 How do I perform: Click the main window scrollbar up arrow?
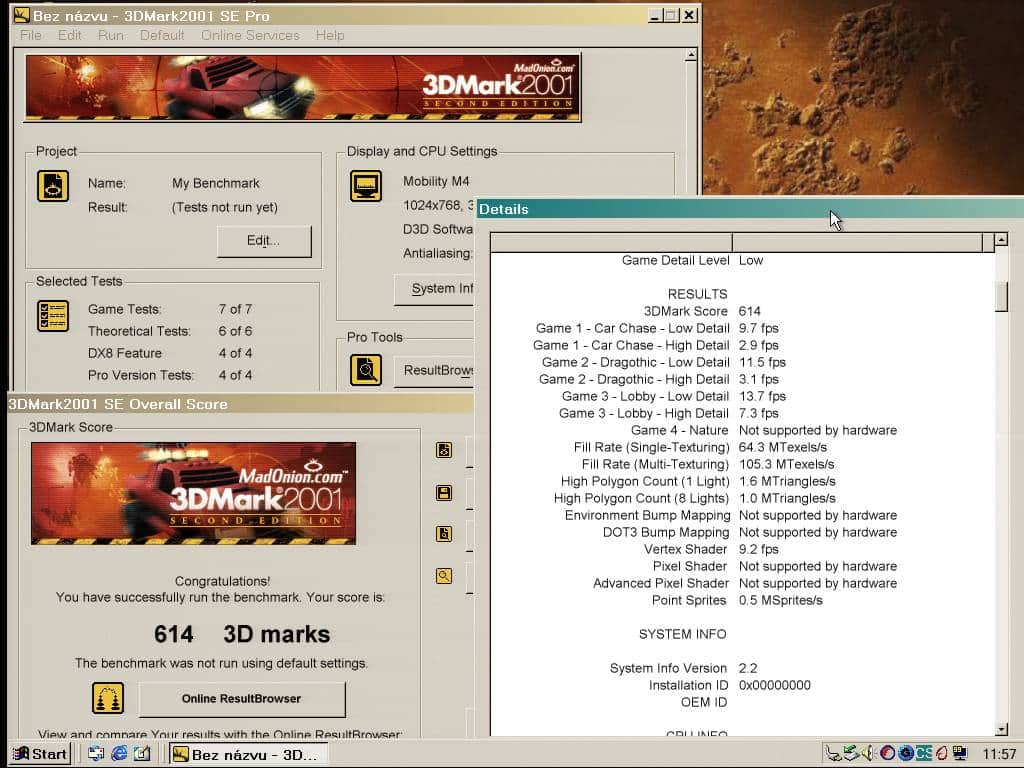click(x=690, y=56)
